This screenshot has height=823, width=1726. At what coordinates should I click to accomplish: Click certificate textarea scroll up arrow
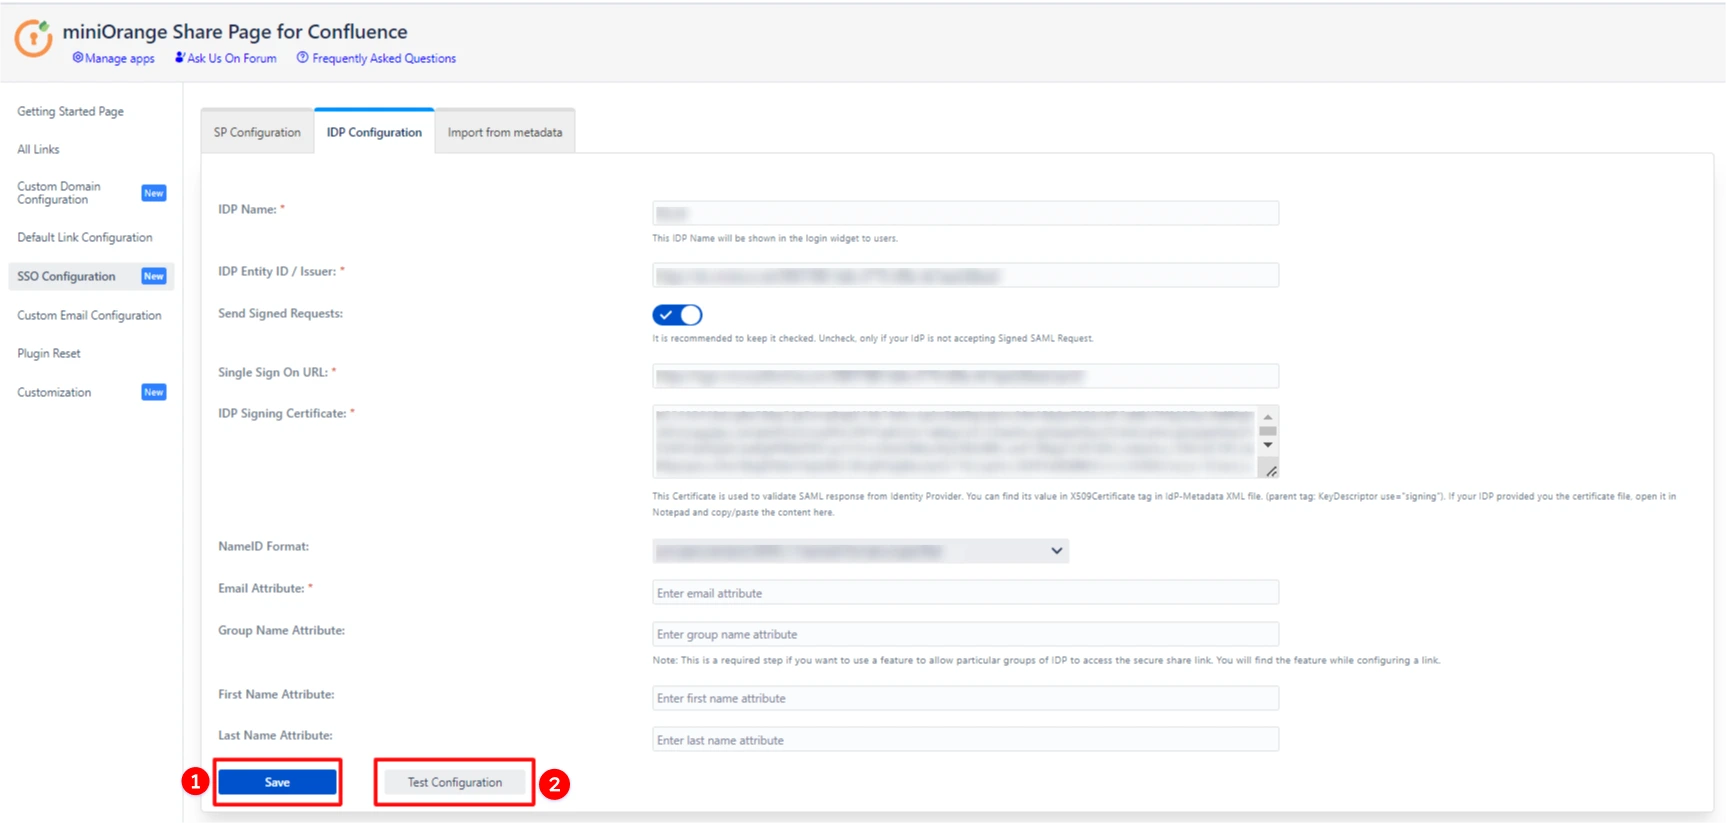pos(1268,417)
